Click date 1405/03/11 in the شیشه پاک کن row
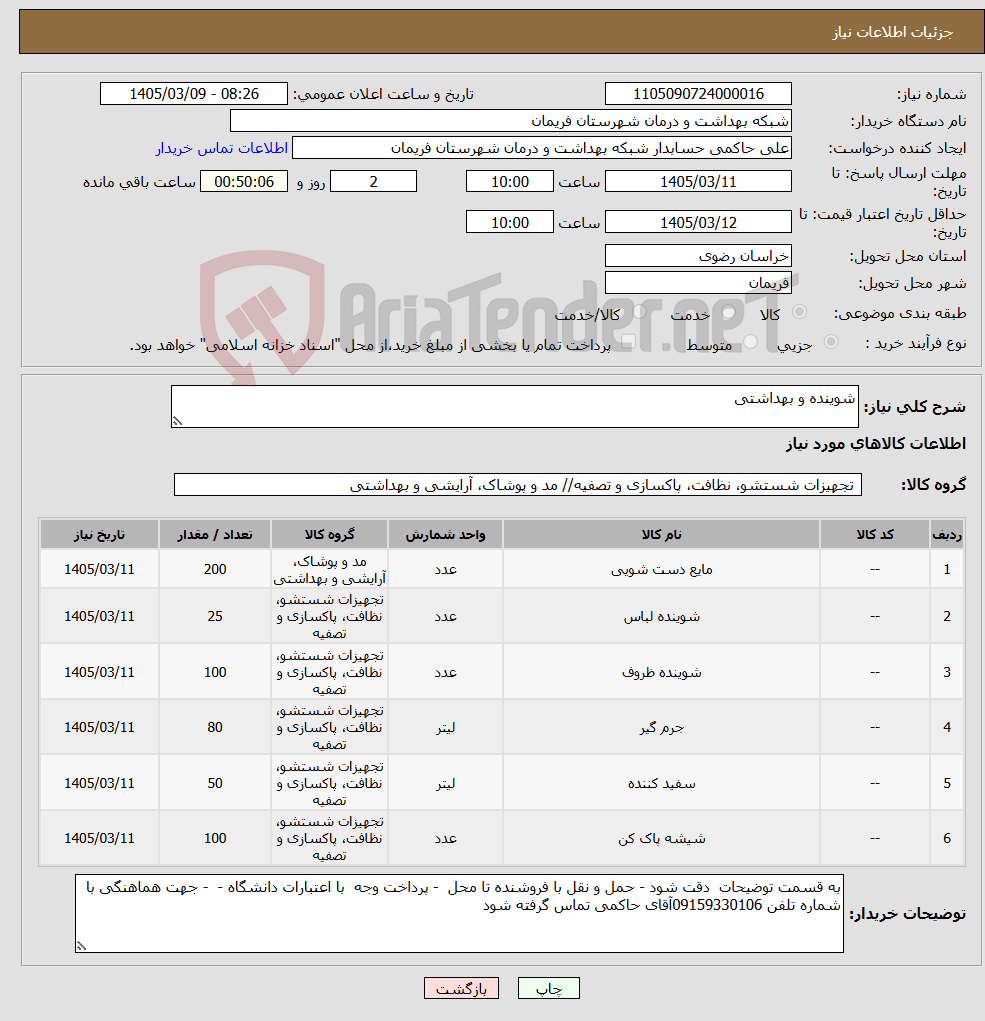The width and height of the screenshot is (985, 1021). [x=99, y=839]
